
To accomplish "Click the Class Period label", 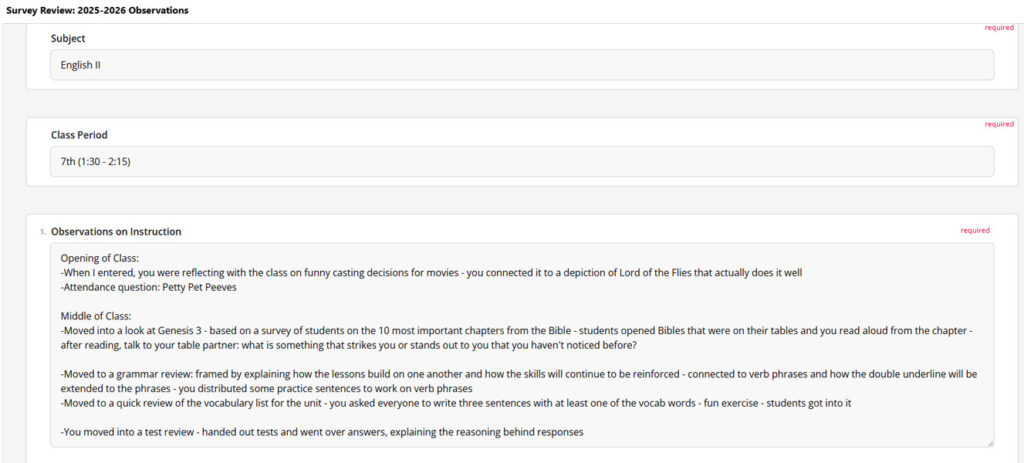I will [79, 134].
